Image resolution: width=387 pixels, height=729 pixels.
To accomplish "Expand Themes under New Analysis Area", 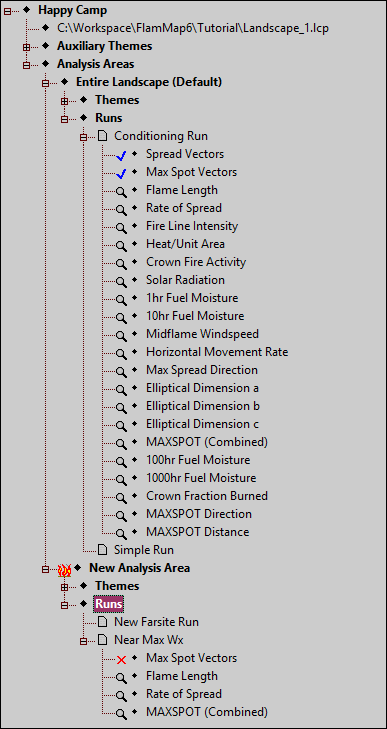I will (x=65, y=587).
